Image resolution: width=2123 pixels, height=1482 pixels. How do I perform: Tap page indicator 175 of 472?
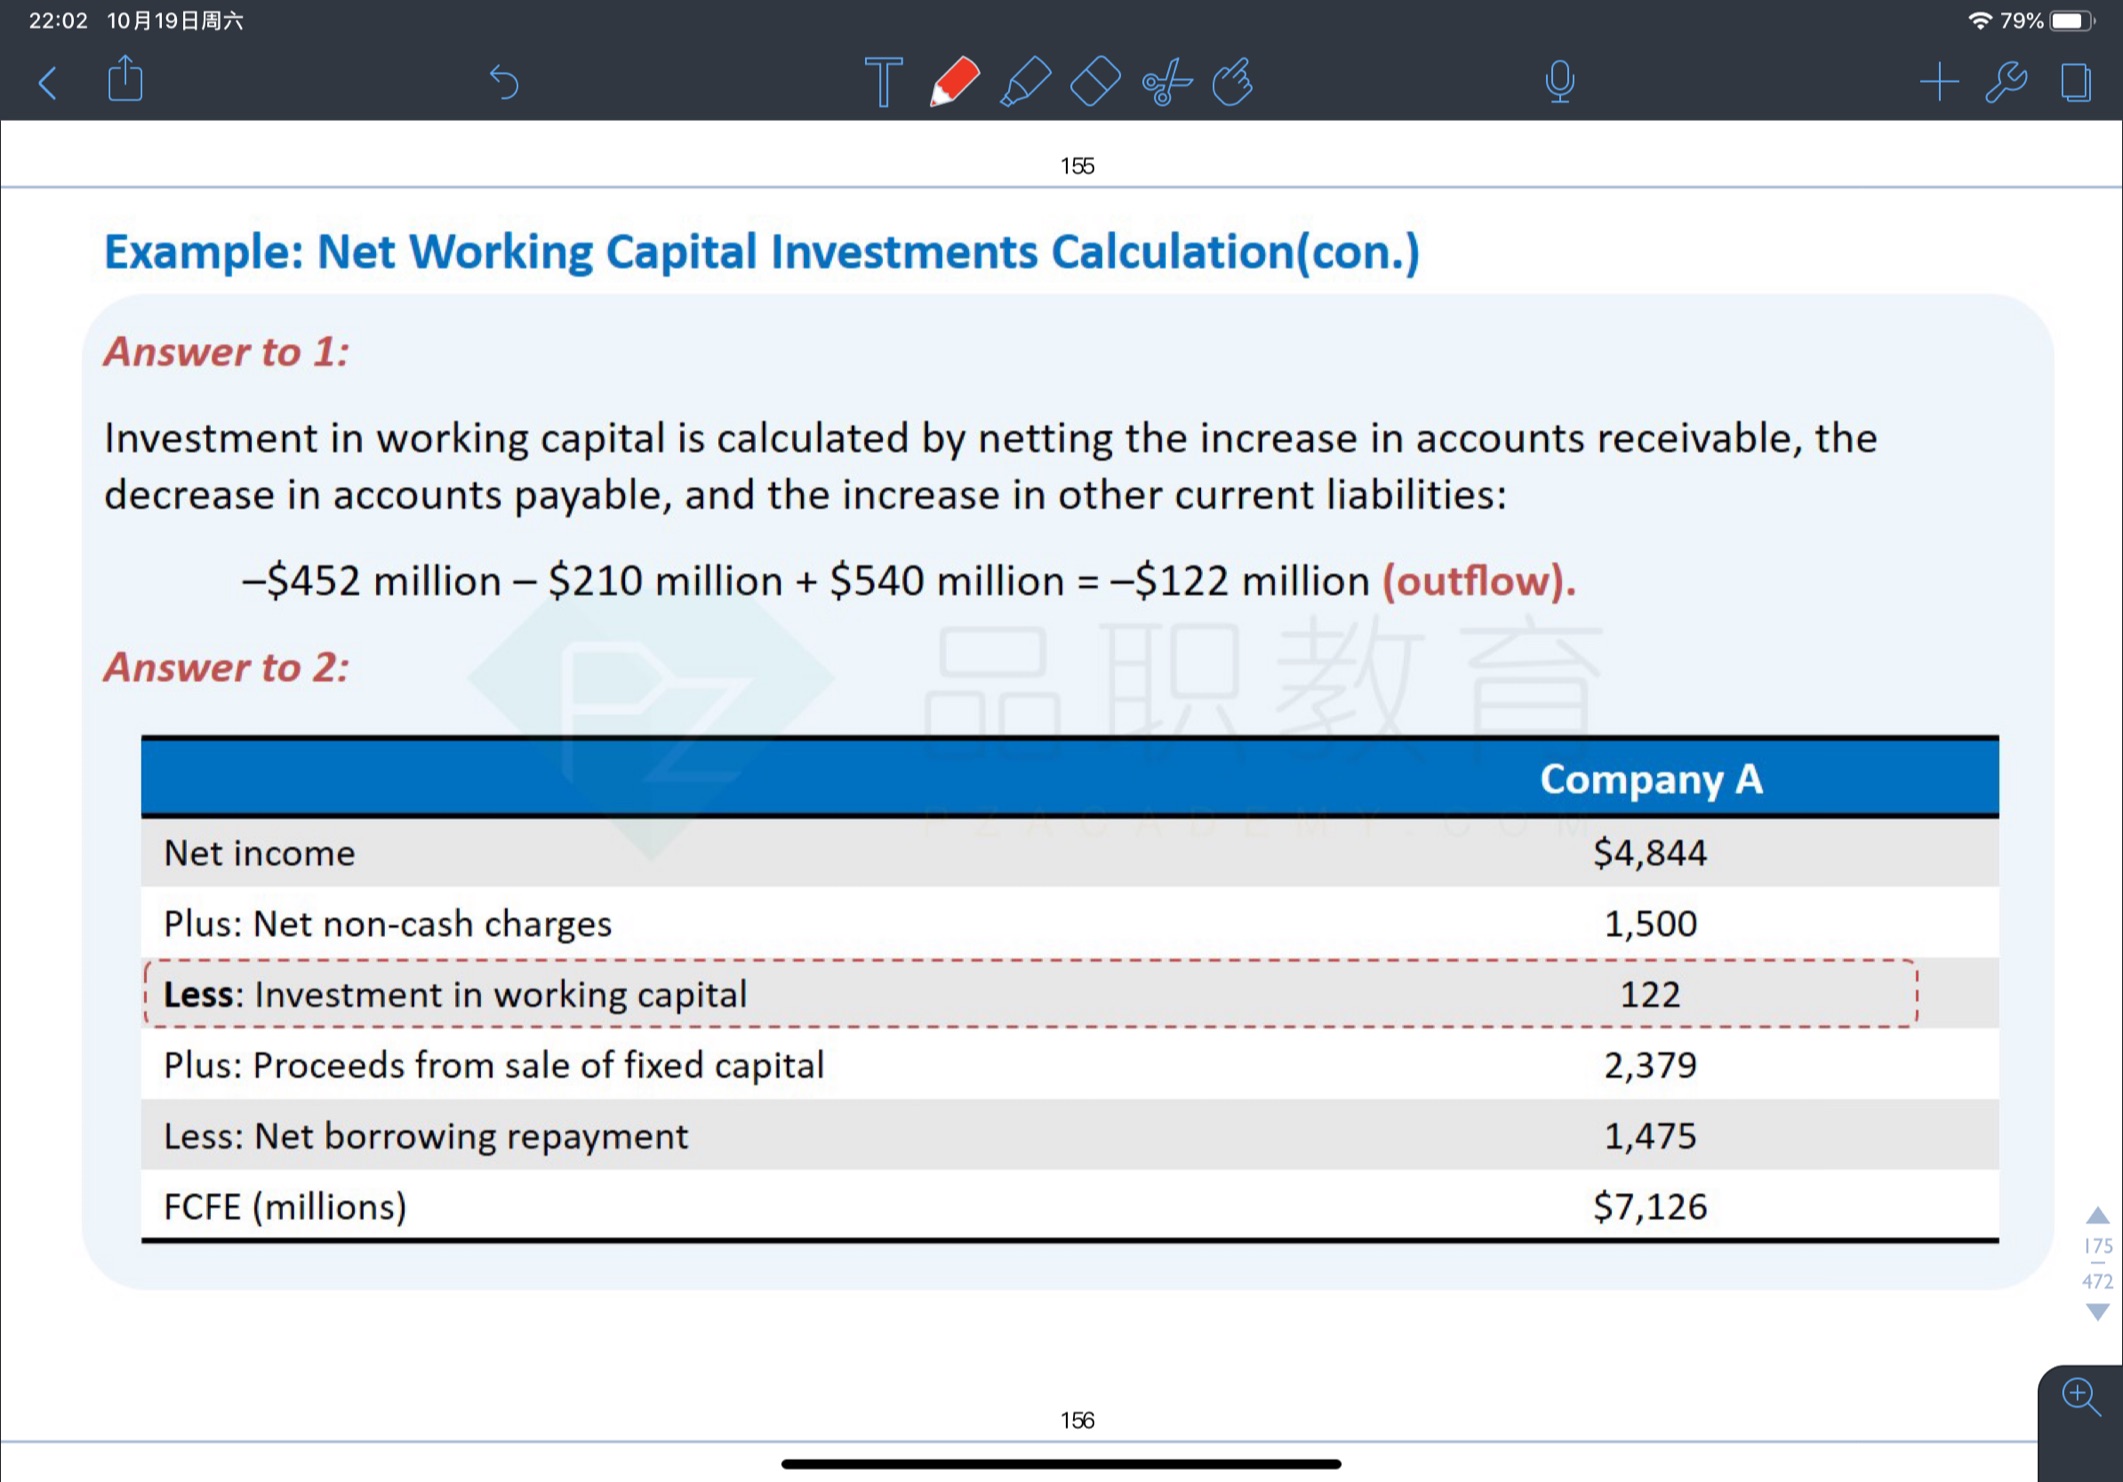pos(2097,1263)
